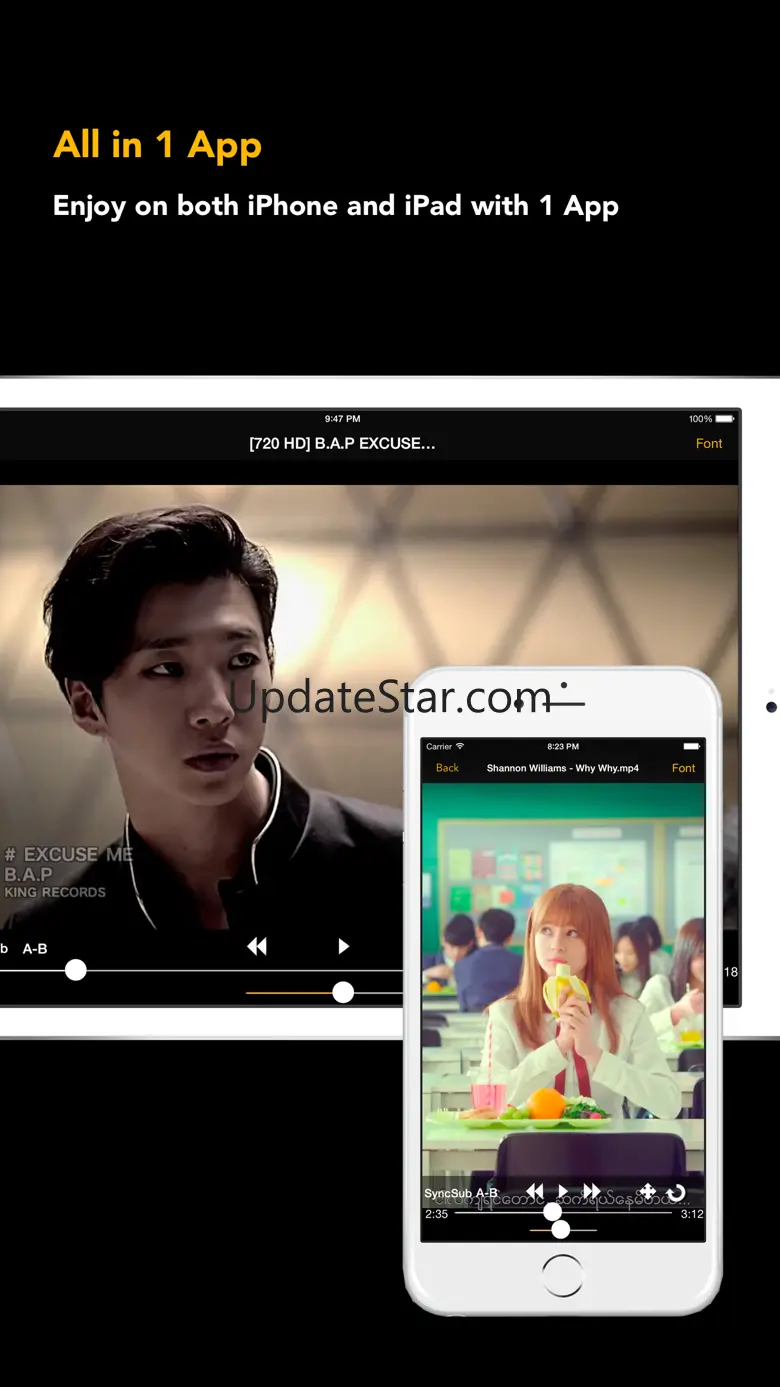The width and height of the screenshot is (780, 1387).
Task: Click iPad seek slider knob
Action: 75,970
